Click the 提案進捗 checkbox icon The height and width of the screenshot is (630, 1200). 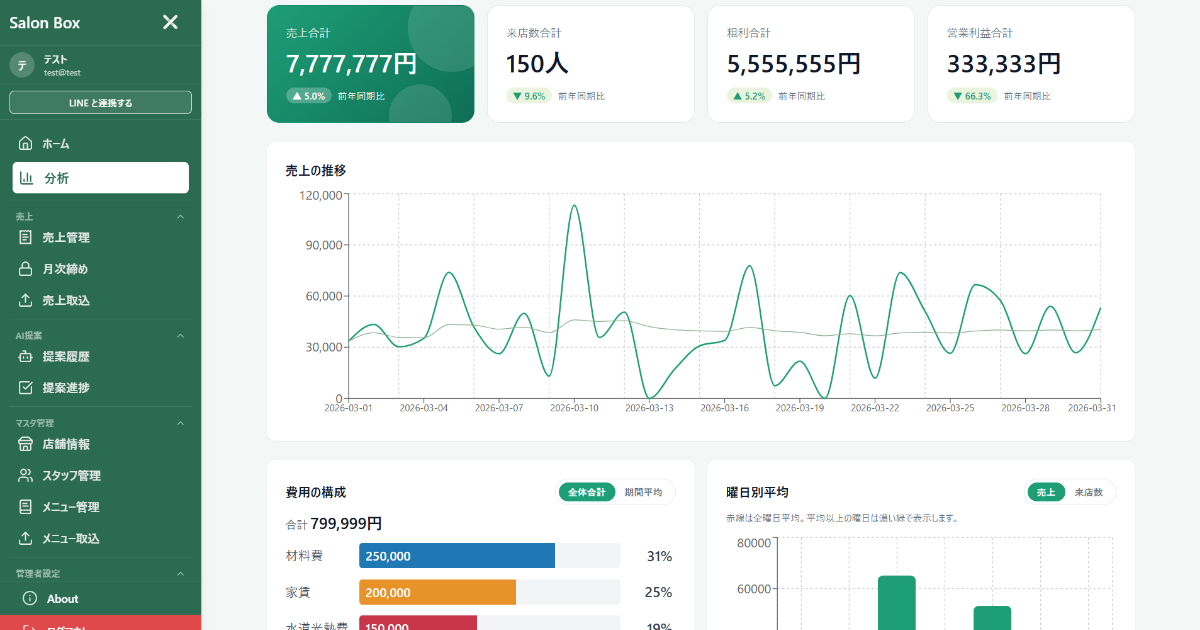26,388
